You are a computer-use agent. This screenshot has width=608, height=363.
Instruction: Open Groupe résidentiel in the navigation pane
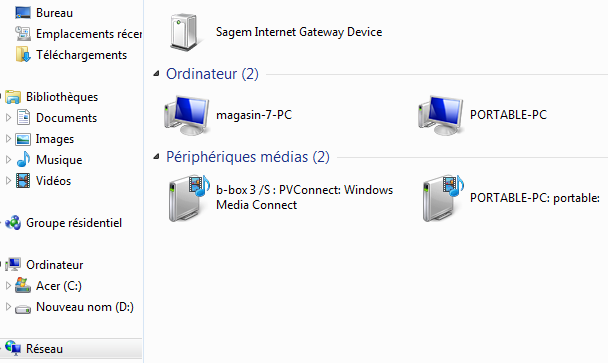click(74, 223)
